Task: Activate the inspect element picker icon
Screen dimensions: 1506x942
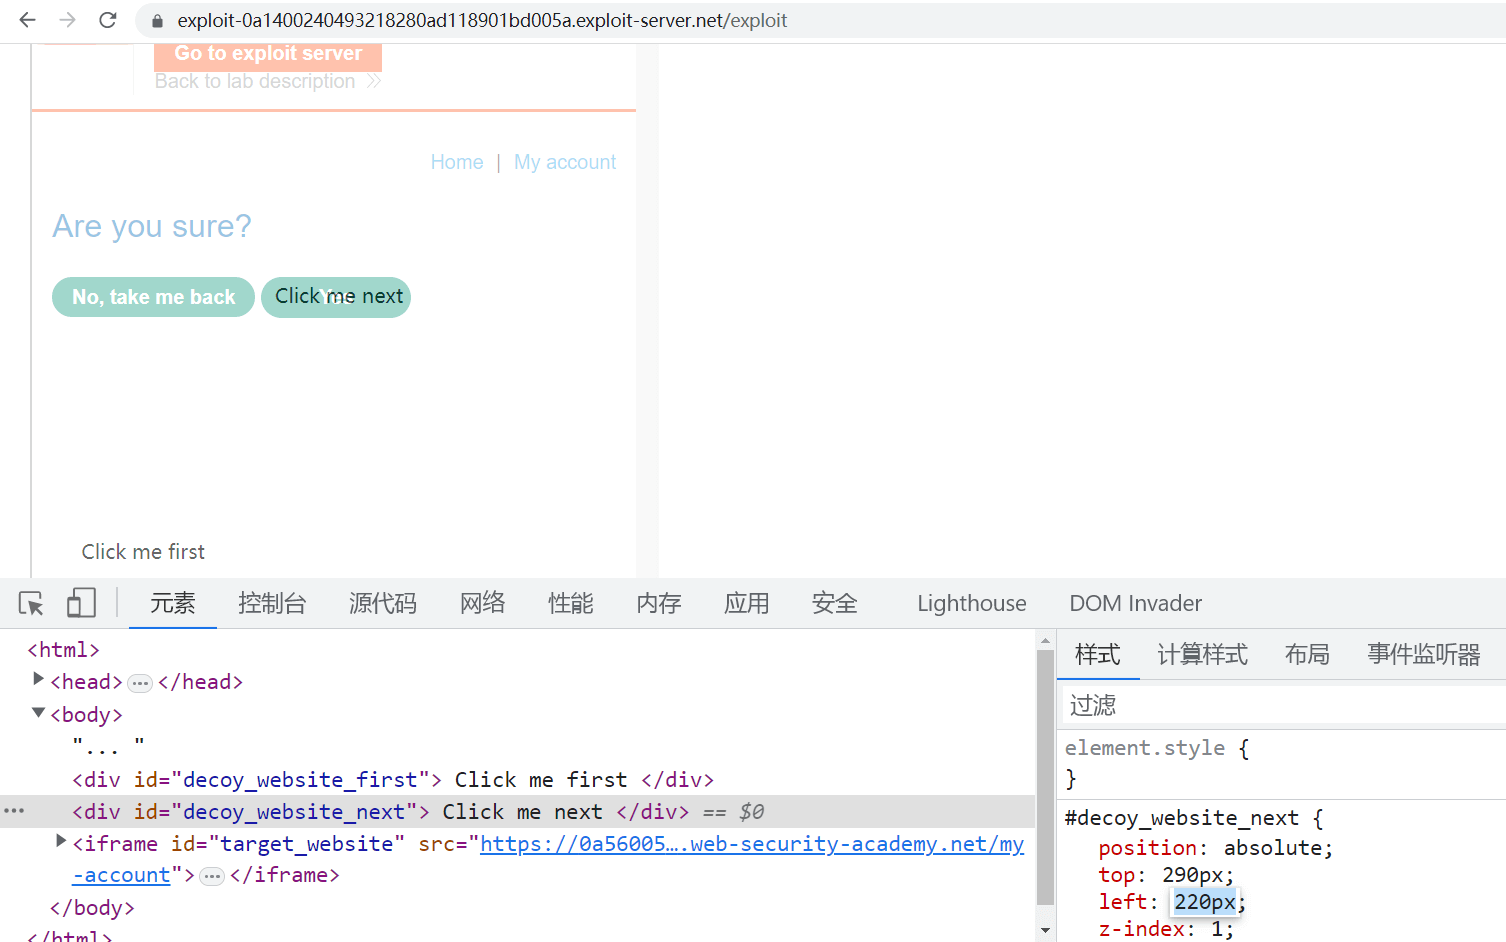Action: point(31,603)
